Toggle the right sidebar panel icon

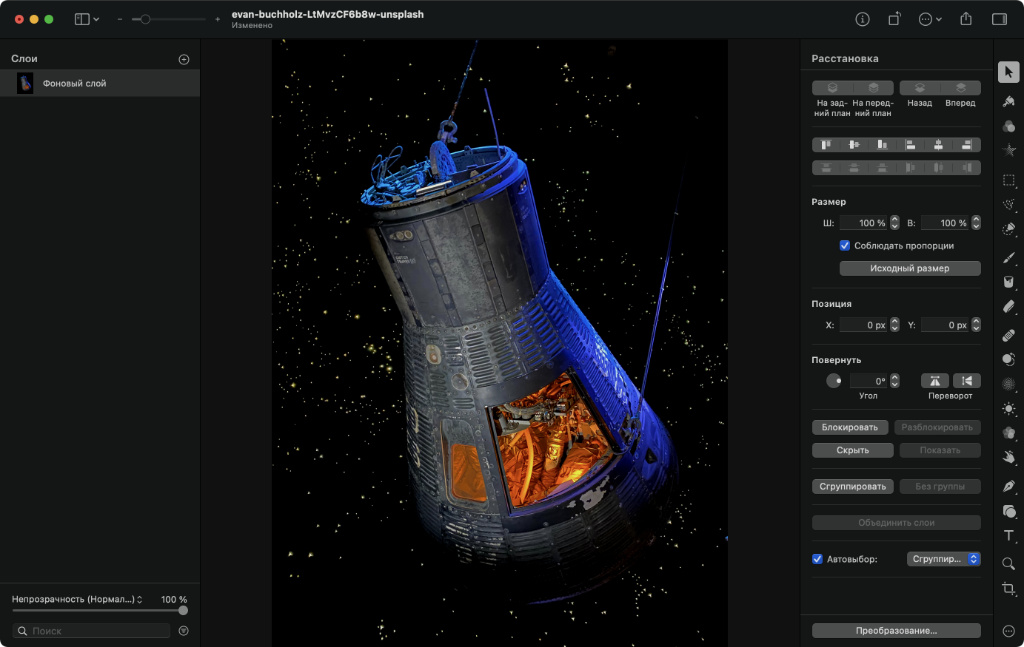point(998,19)
